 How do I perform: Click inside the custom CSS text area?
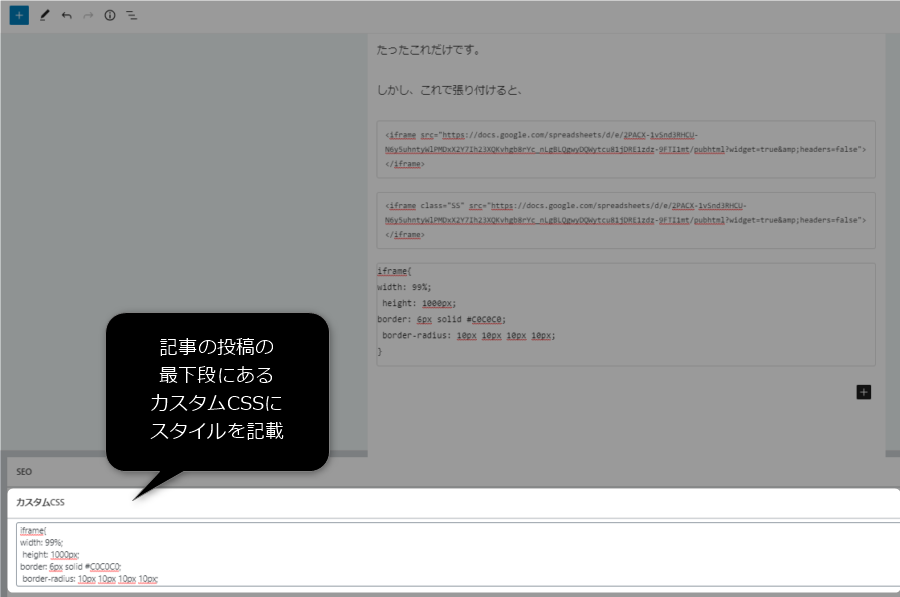click(458, 554)
